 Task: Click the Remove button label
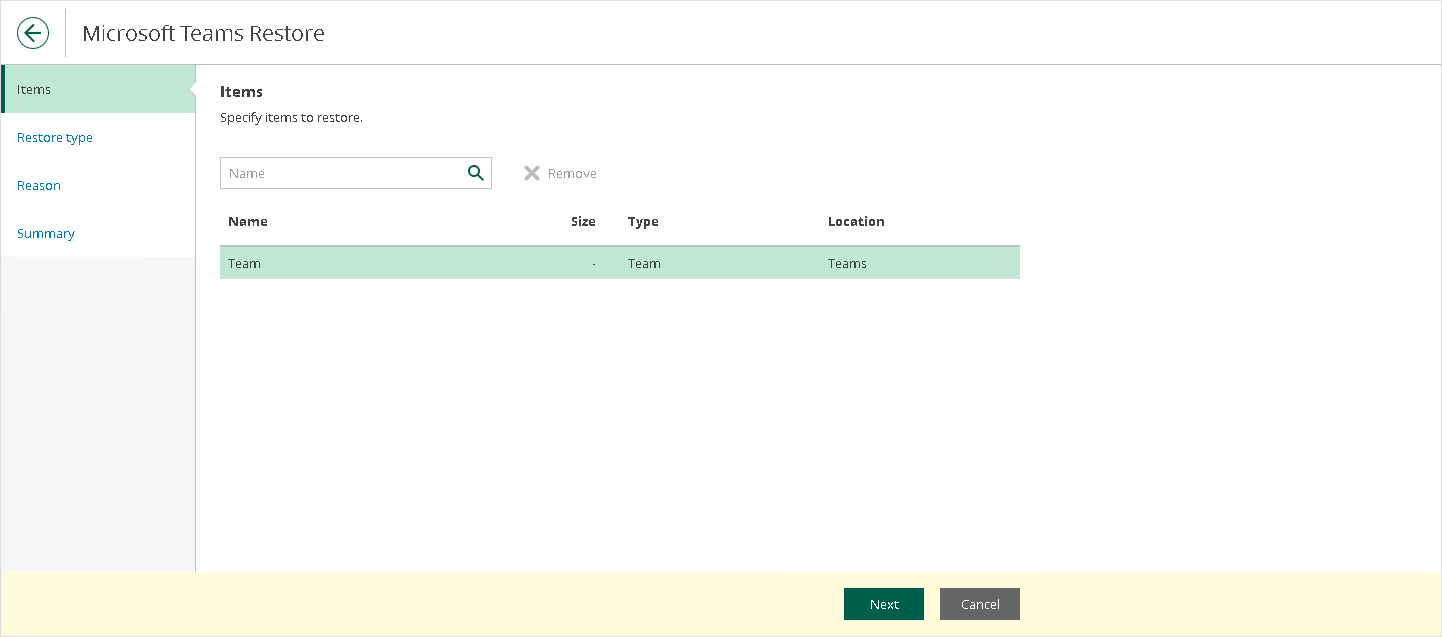point(572,174)
